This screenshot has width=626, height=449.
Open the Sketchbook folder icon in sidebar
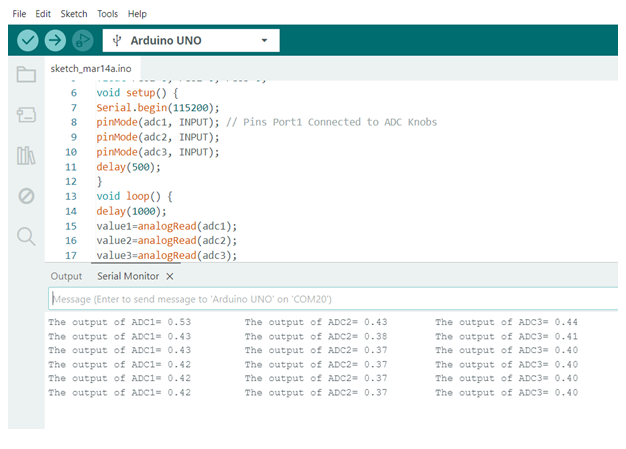tap(26, 75)
